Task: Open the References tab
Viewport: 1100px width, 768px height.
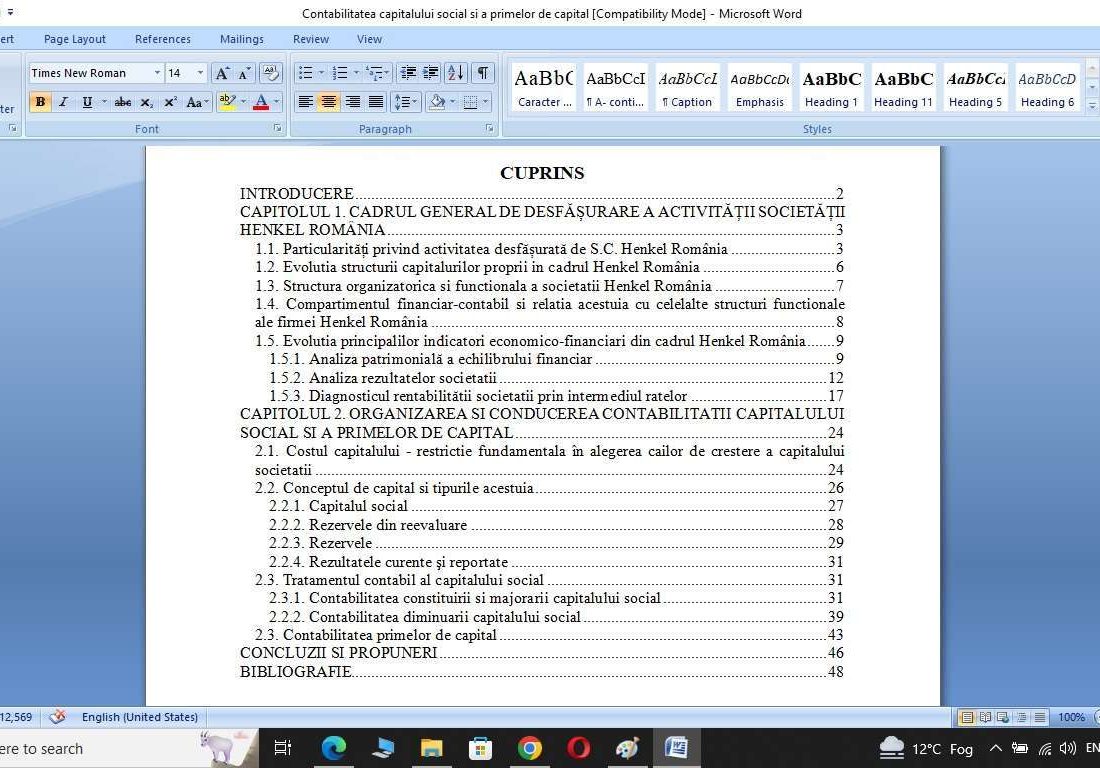Action: 163,39
